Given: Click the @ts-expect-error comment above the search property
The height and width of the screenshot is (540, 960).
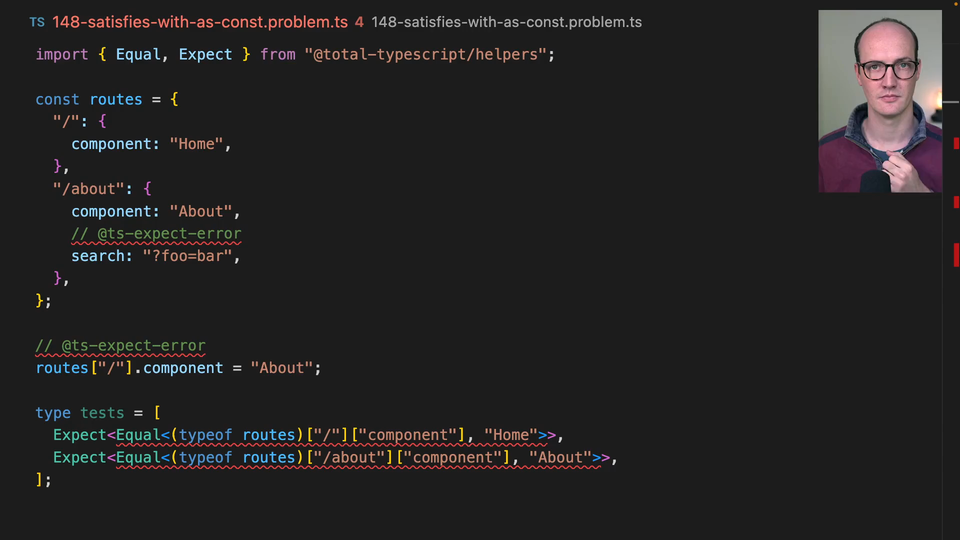Looking at the screenshot, I should (156, 234).
